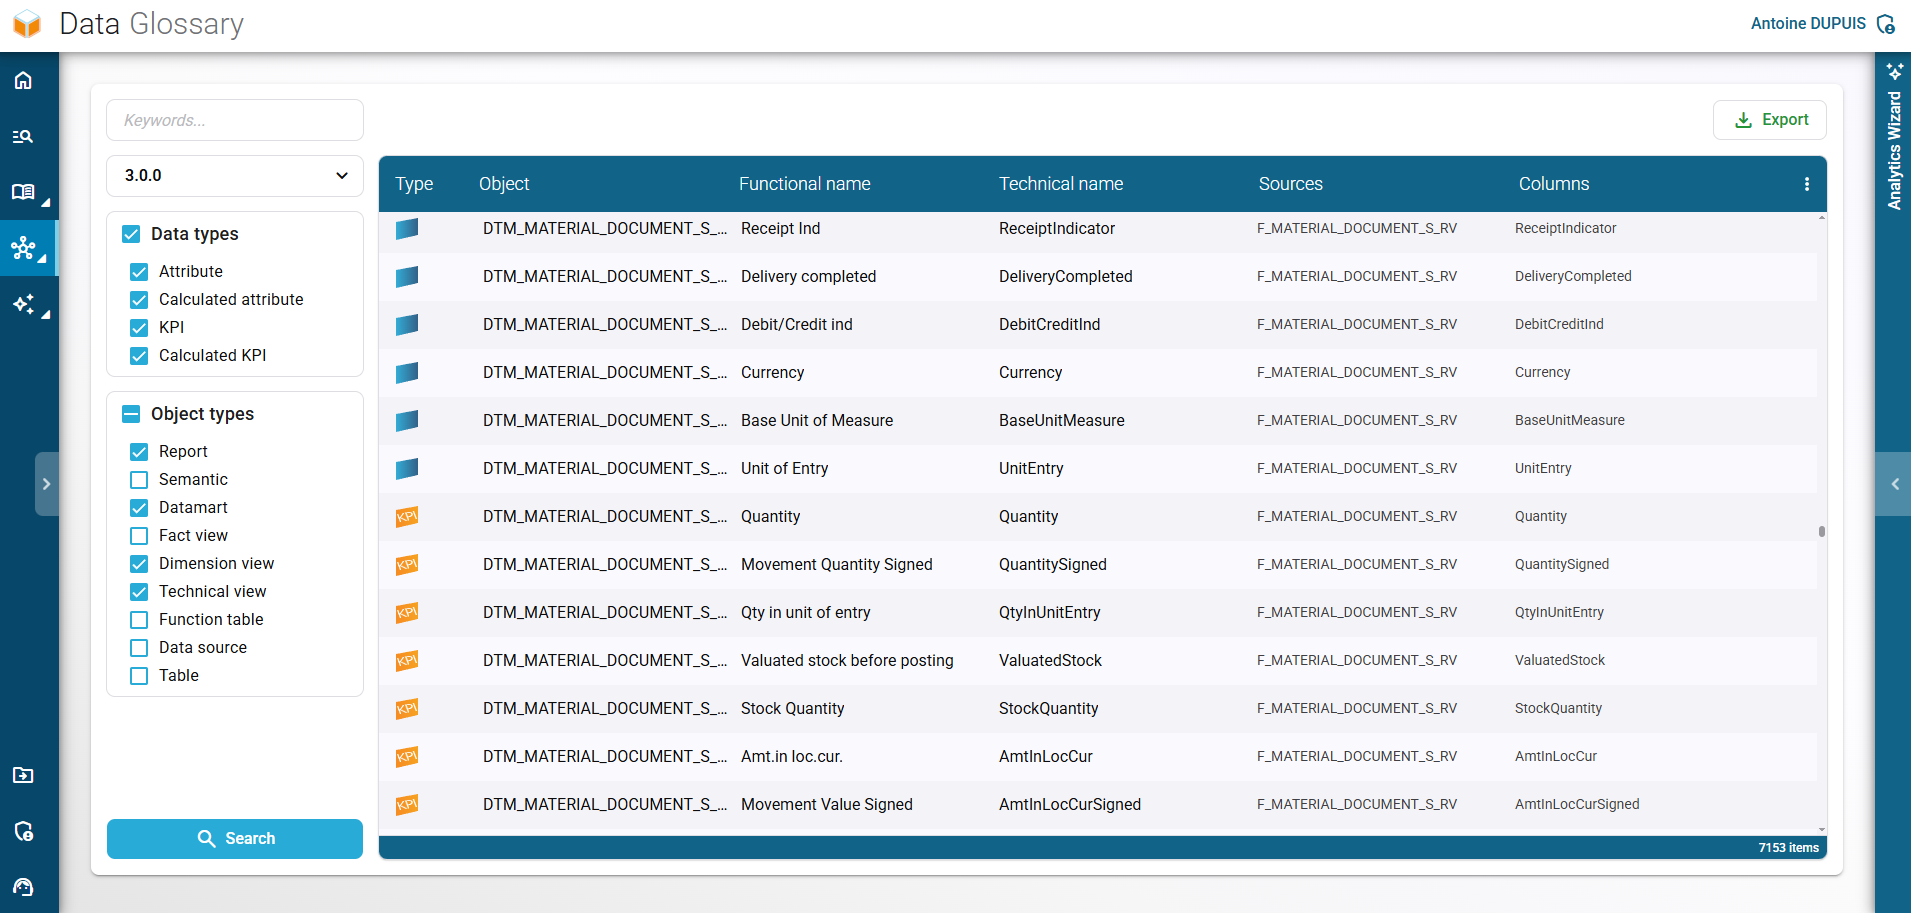This screenshot has height=913, width=1911.
Task: Sort by the Technical name column header
Action: pos(1061,184)
